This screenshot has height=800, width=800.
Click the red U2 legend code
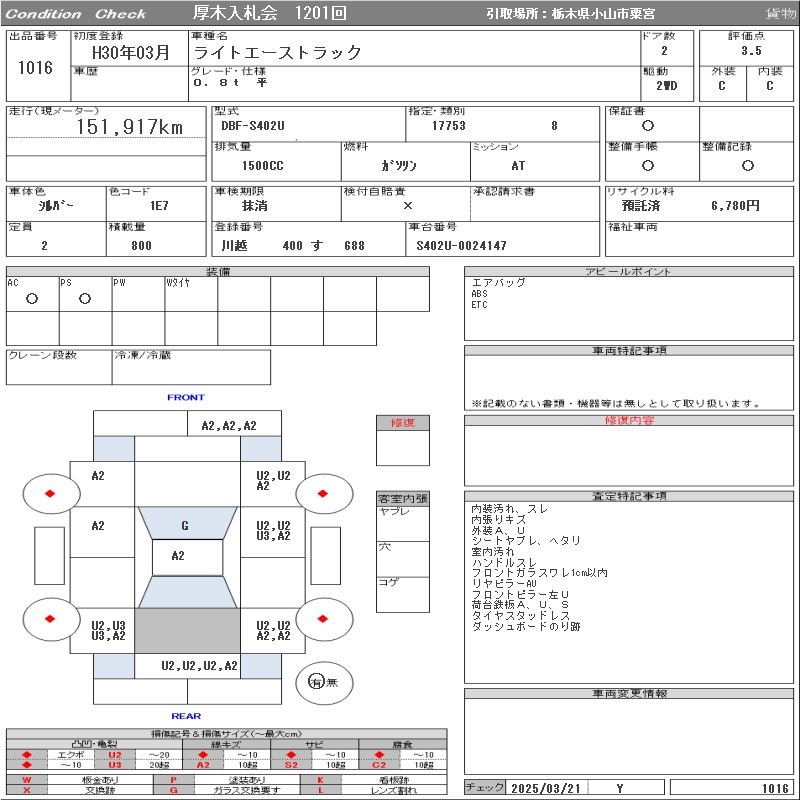115,755
